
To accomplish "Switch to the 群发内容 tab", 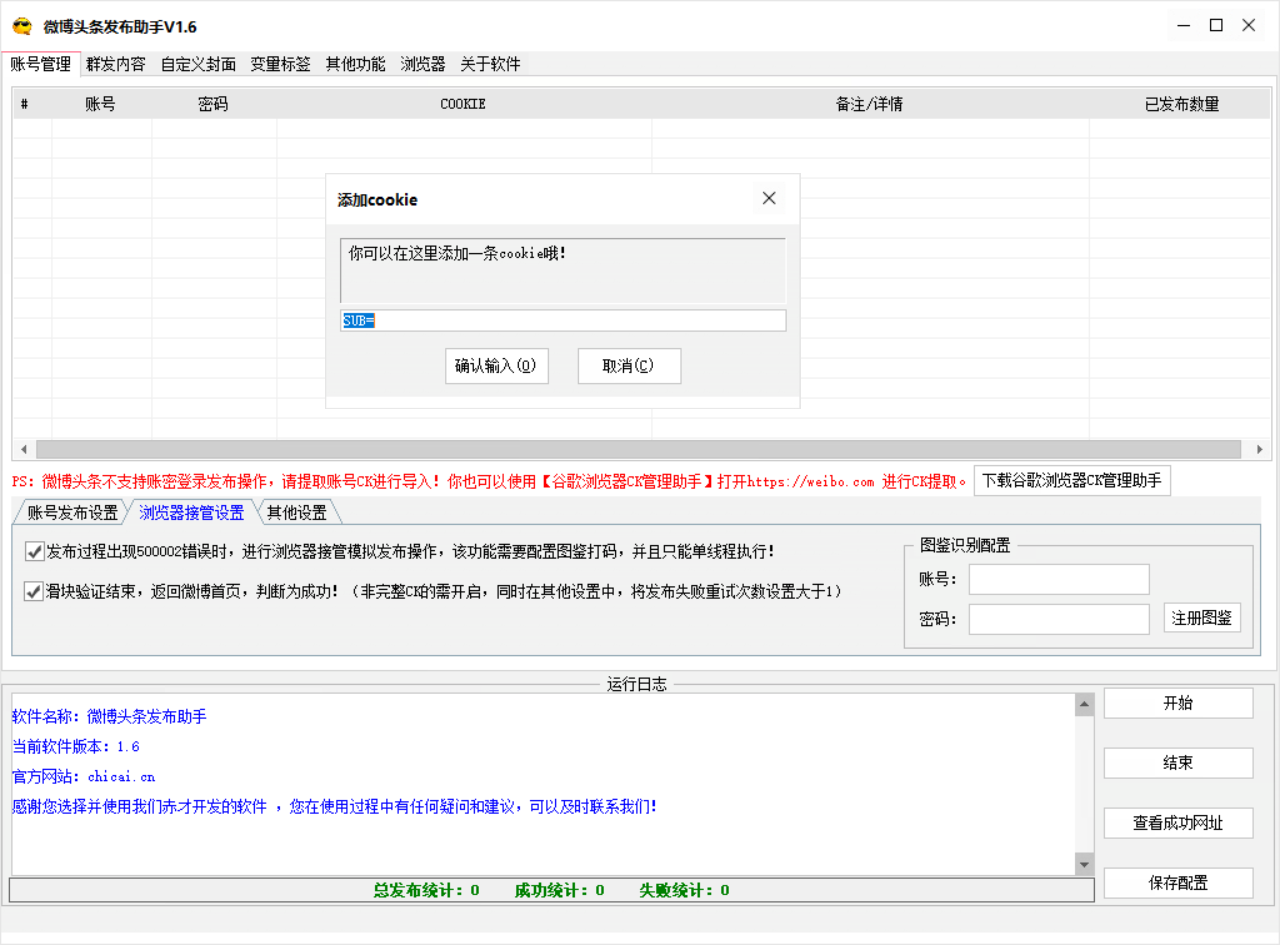I will pyautogui.click(x=116, y=64).
